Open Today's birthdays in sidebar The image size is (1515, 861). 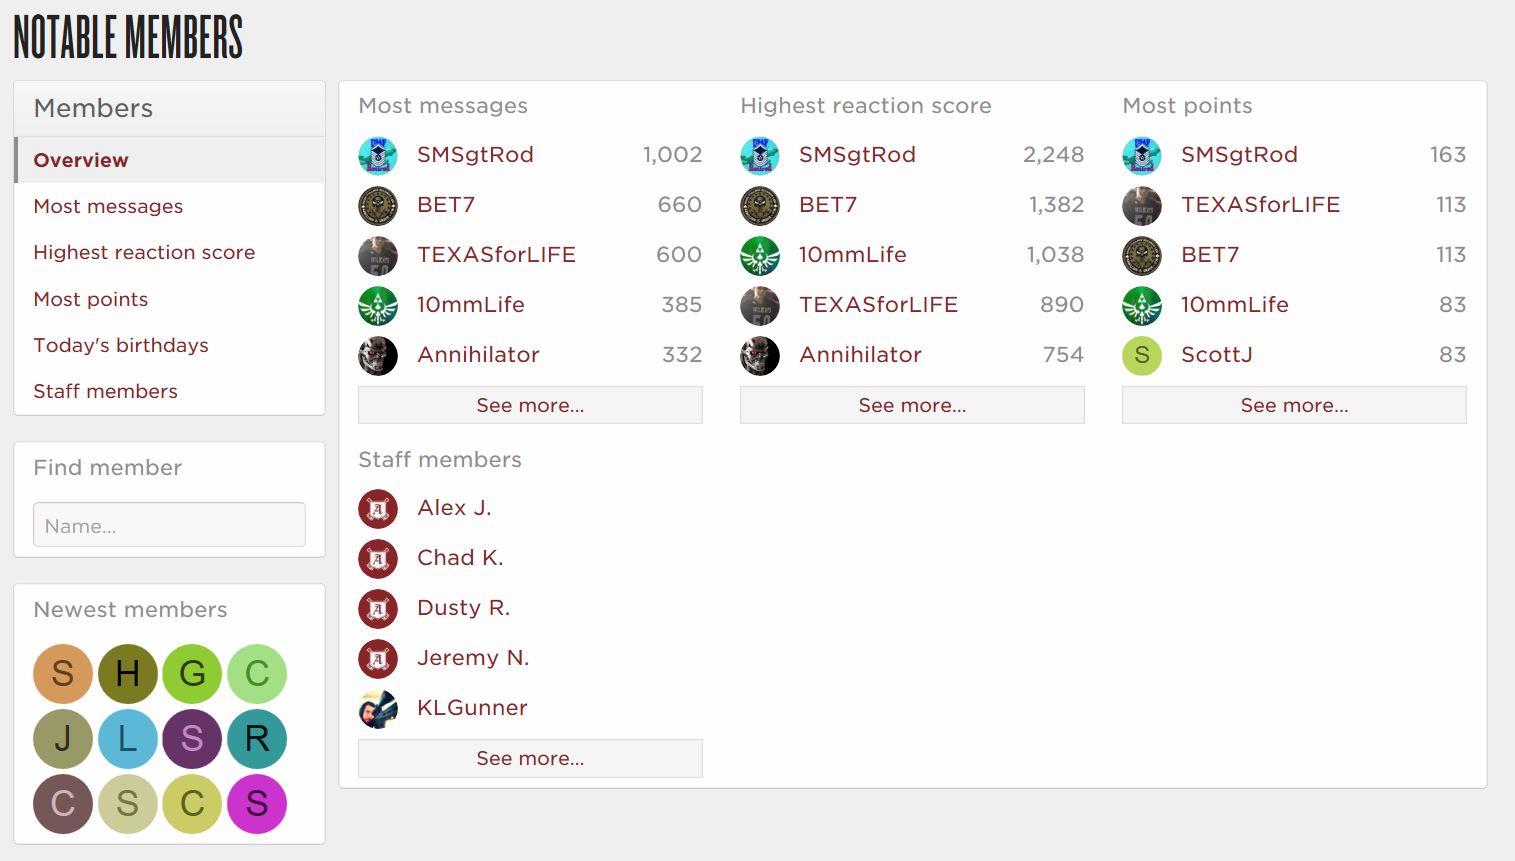click(x=121, y=345)
